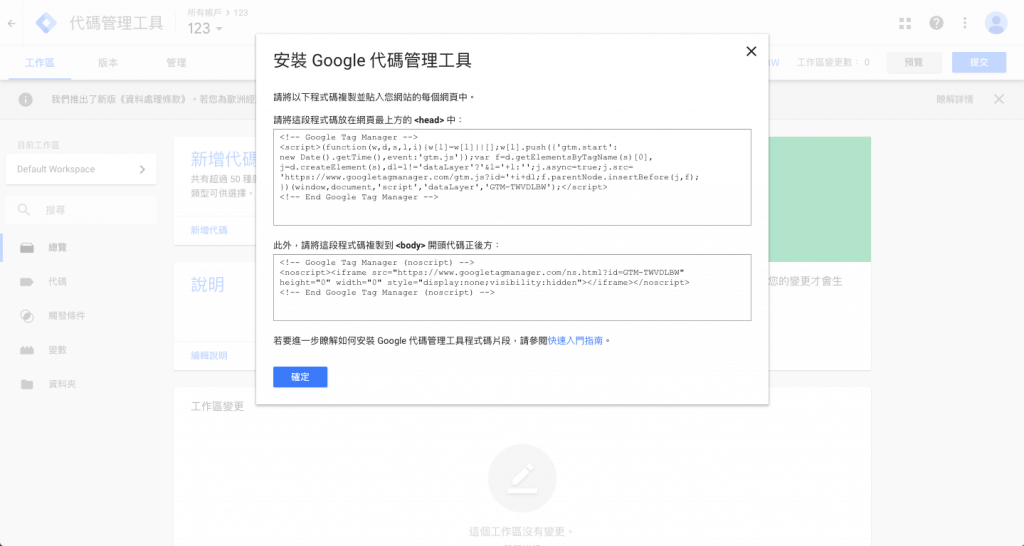Open 觸發條件 triggers in sidebar
Image resolution: width=1024 pixels, height=546 pixels.
click(x=78, y=315)
